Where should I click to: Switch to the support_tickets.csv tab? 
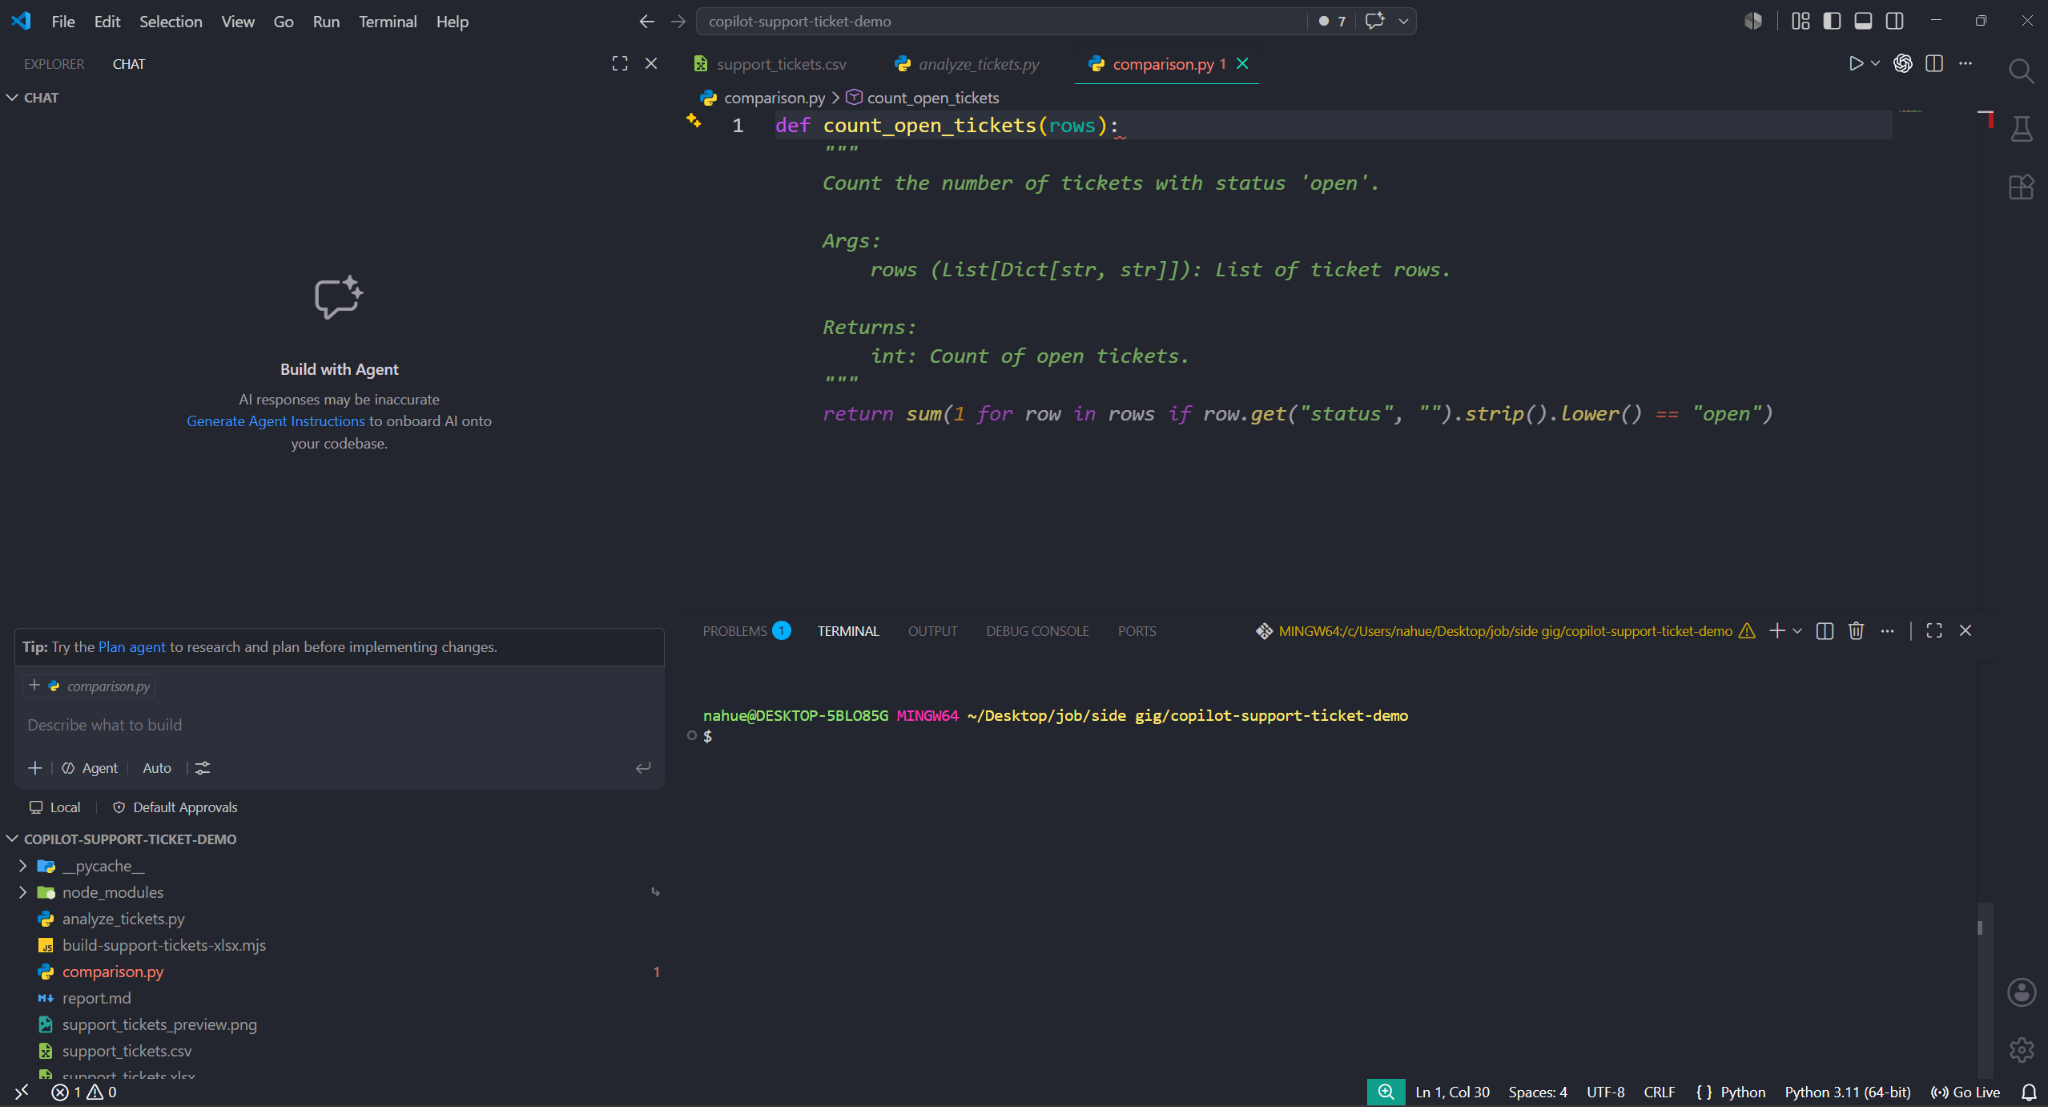pyautogui.click(x=770, y=64)
